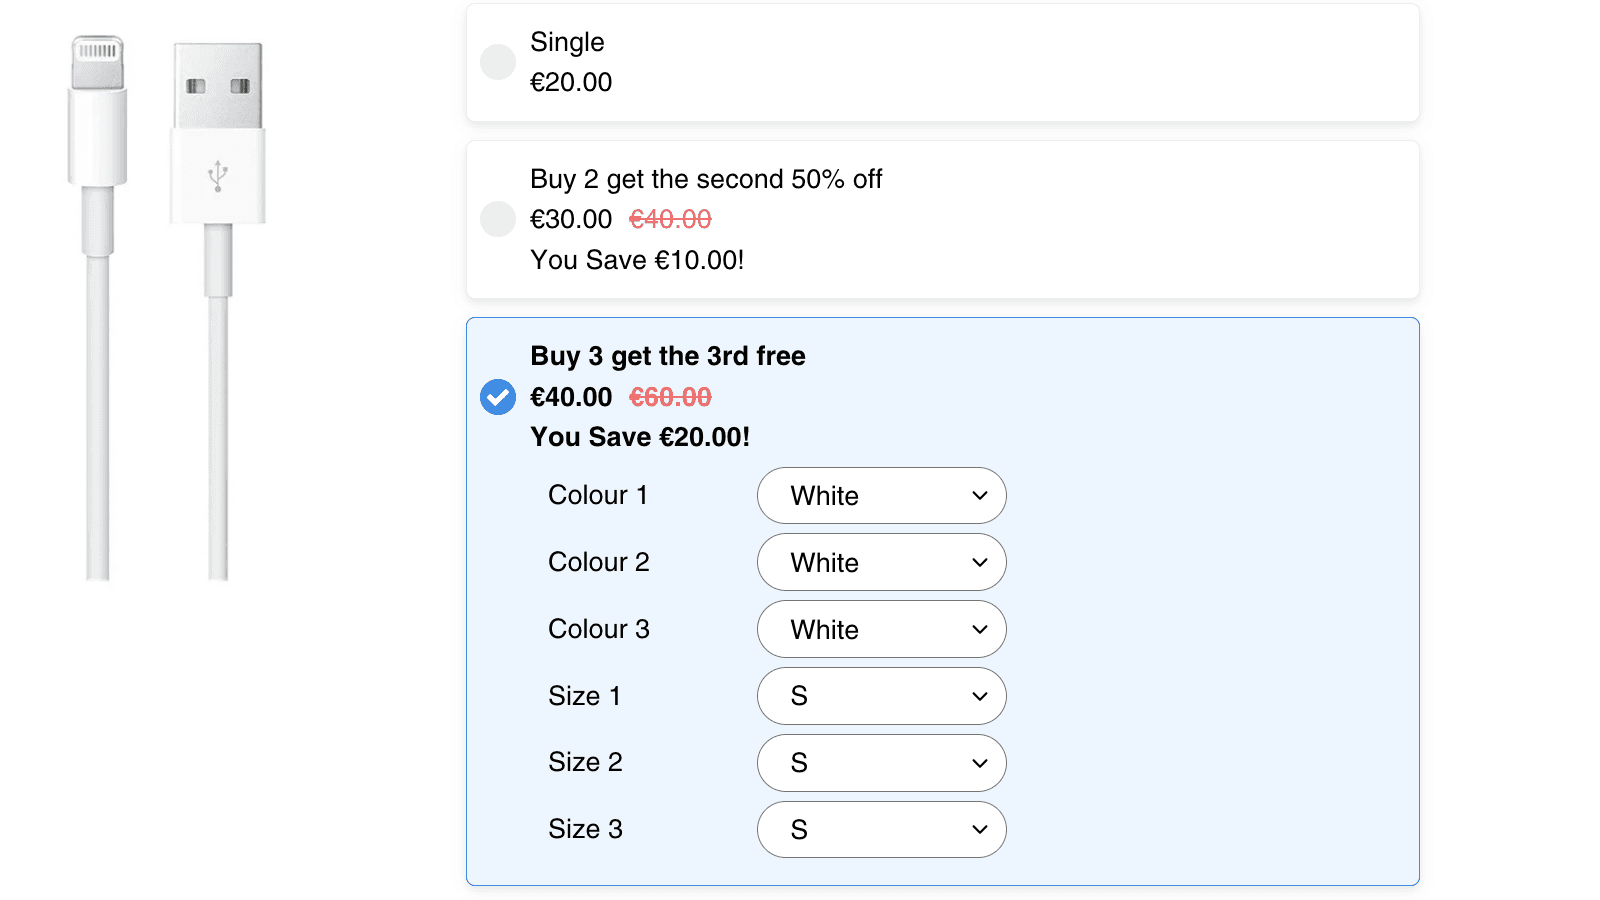Choose the Buy 2 second 50% off radio
The image size is (1600, 900).
pyautogui.click(x=498, y=219)
